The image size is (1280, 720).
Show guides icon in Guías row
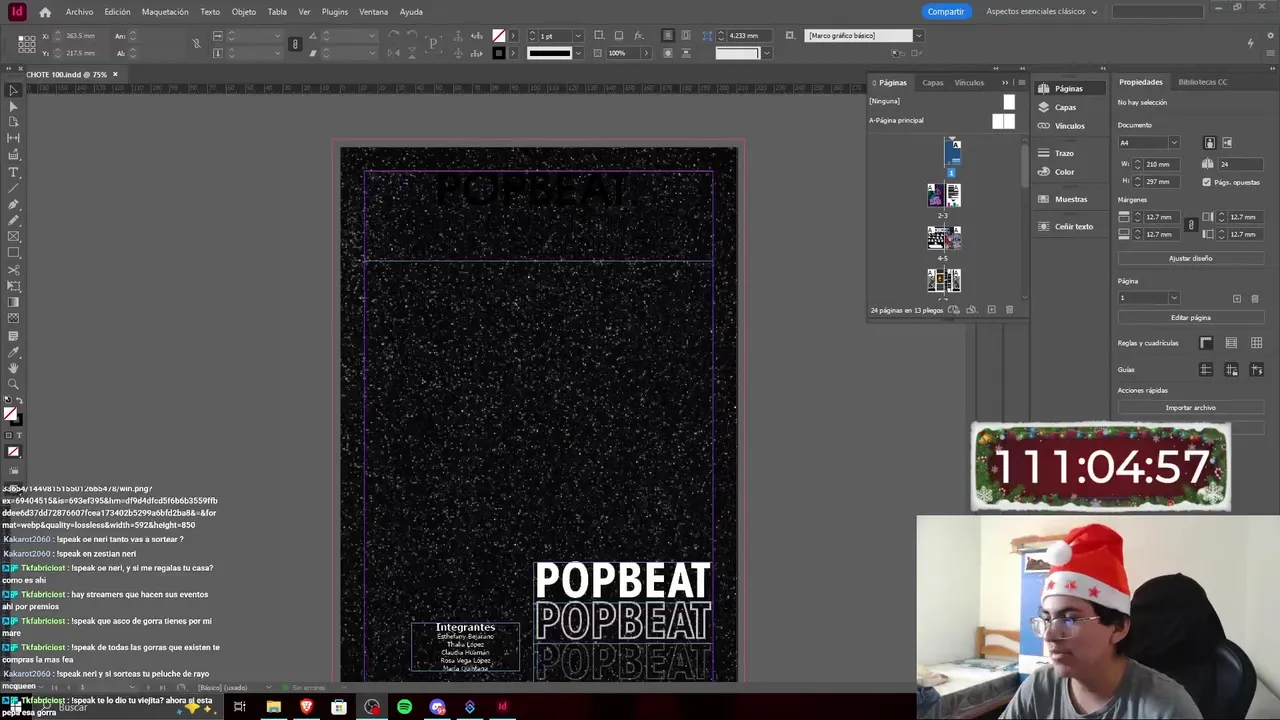(1206, 370)
